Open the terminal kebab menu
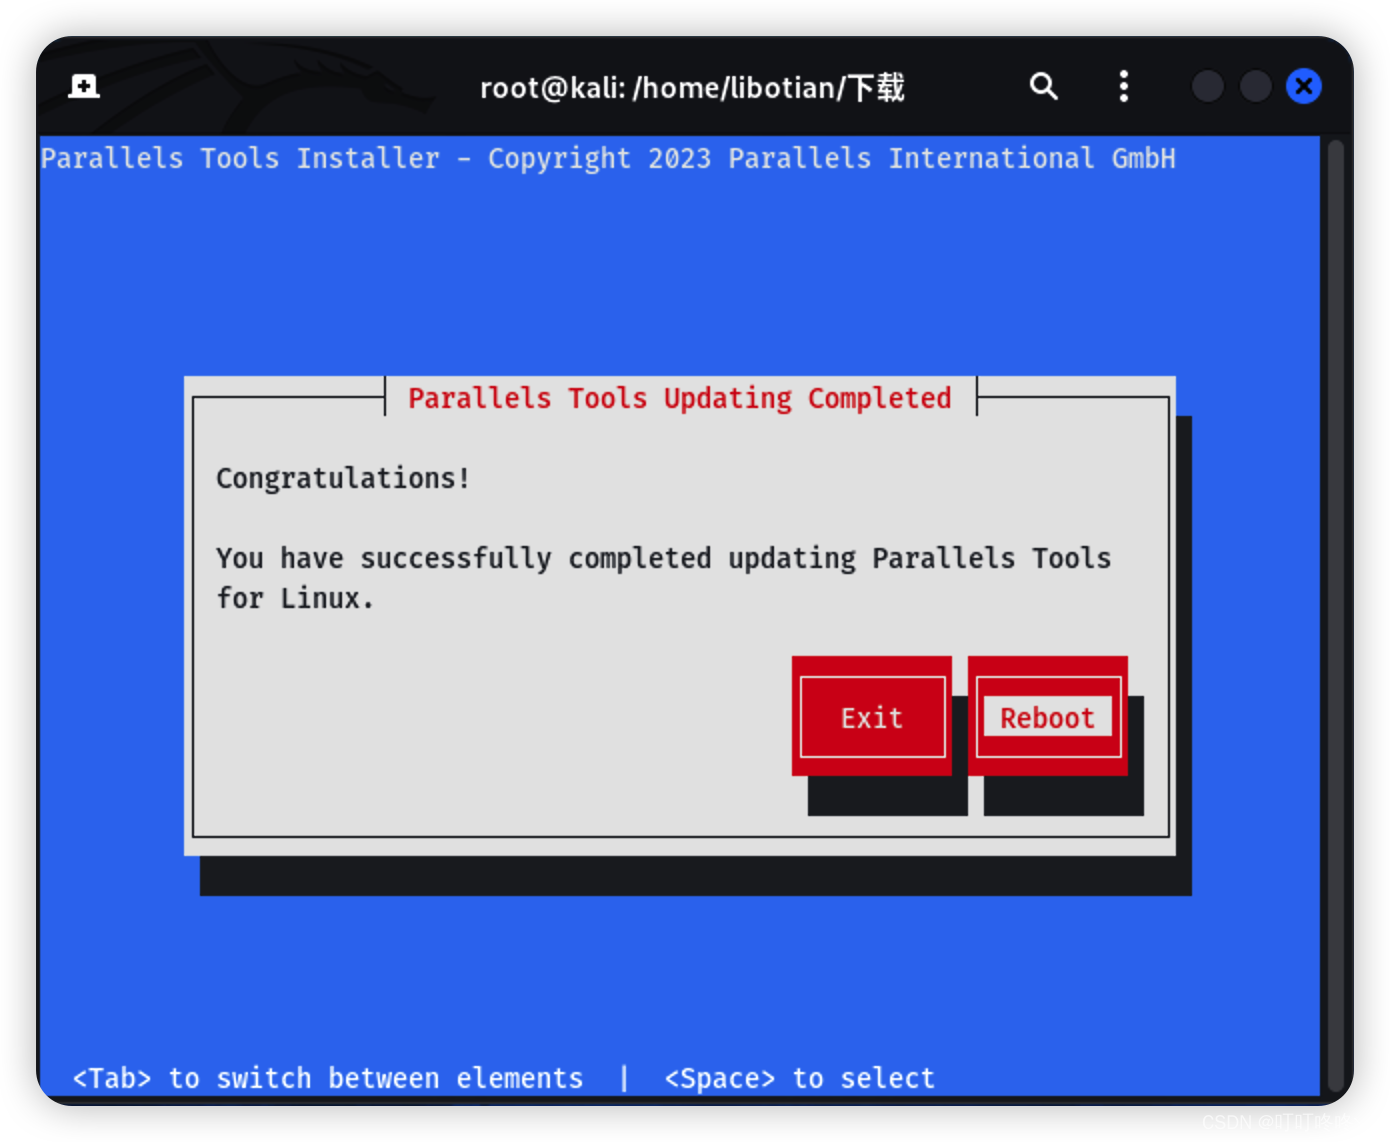The image size is (1390, 1142). pyautogui.click(x=1123, y=86)
